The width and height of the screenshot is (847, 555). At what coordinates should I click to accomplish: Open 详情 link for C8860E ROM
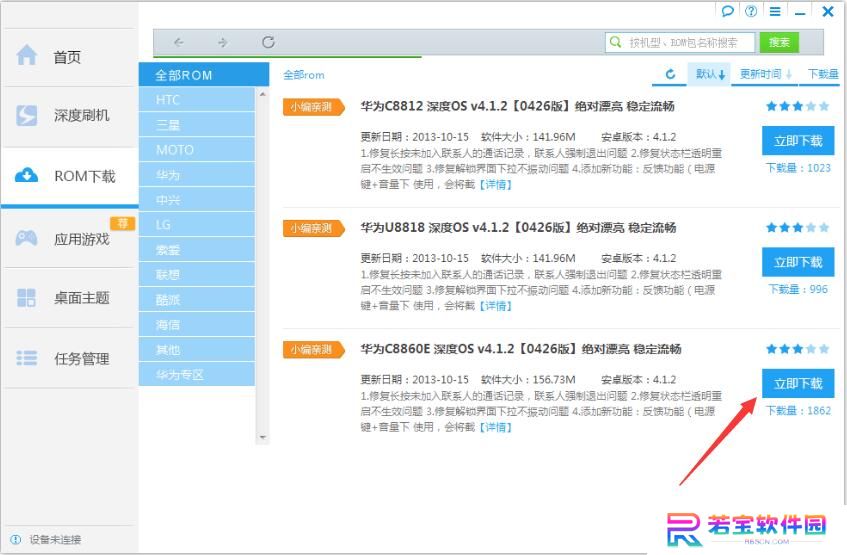click(495, 427)
